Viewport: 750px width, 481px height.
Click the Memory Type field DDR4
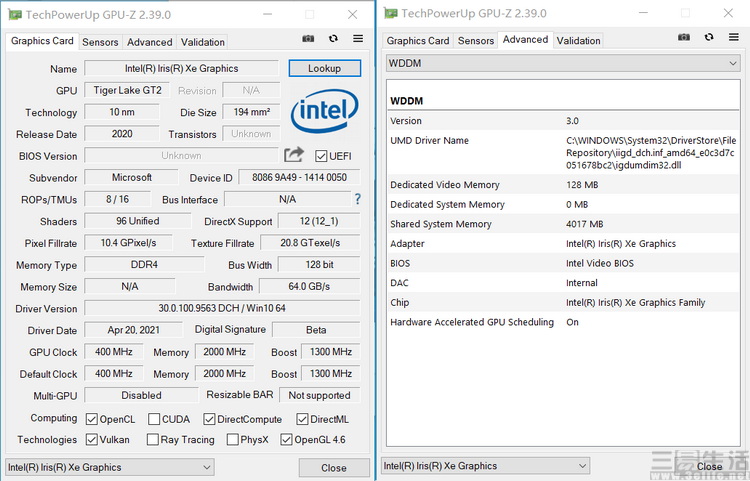click(144, 264)
